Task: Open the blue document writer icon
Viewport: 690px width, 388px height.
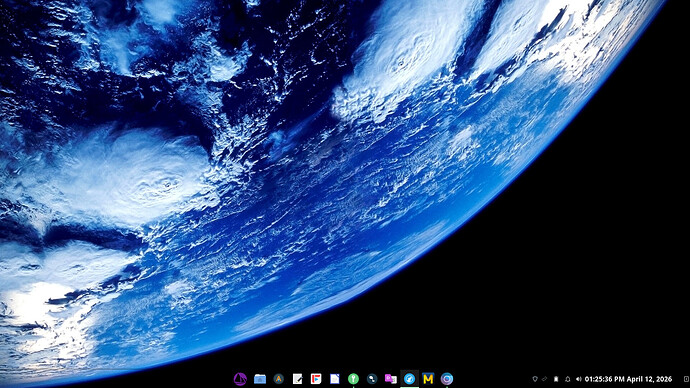Action: click(335, 379)
